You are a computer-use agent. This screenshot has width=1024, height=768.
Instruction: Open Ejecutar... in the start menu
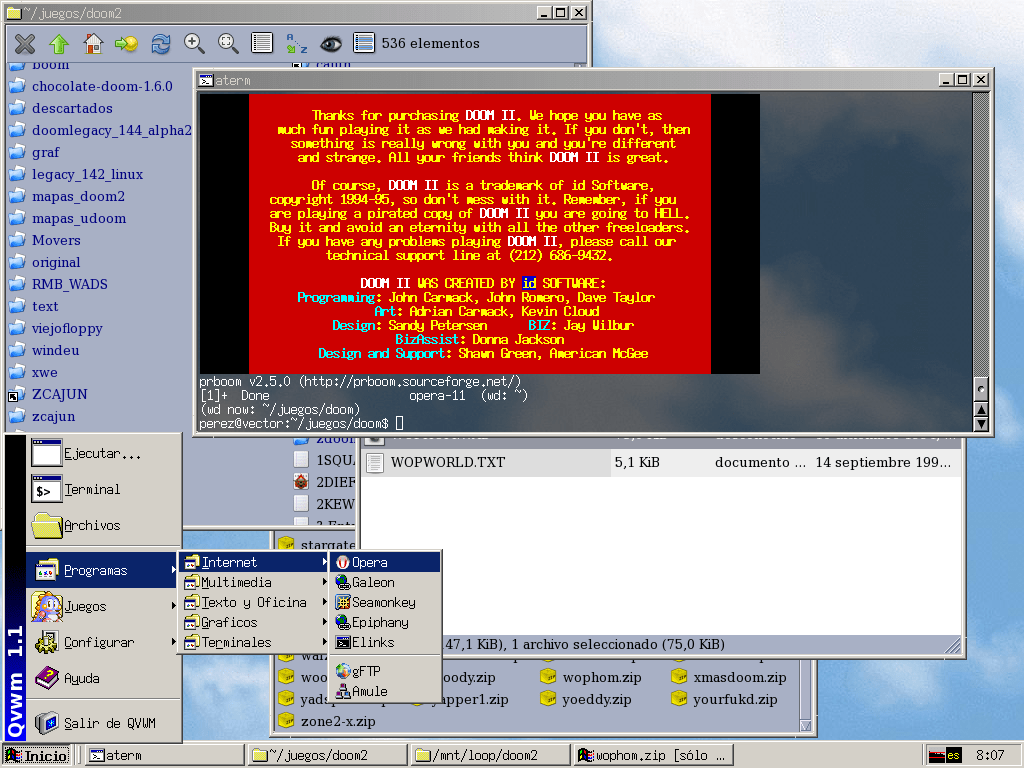tap(103, 453)
